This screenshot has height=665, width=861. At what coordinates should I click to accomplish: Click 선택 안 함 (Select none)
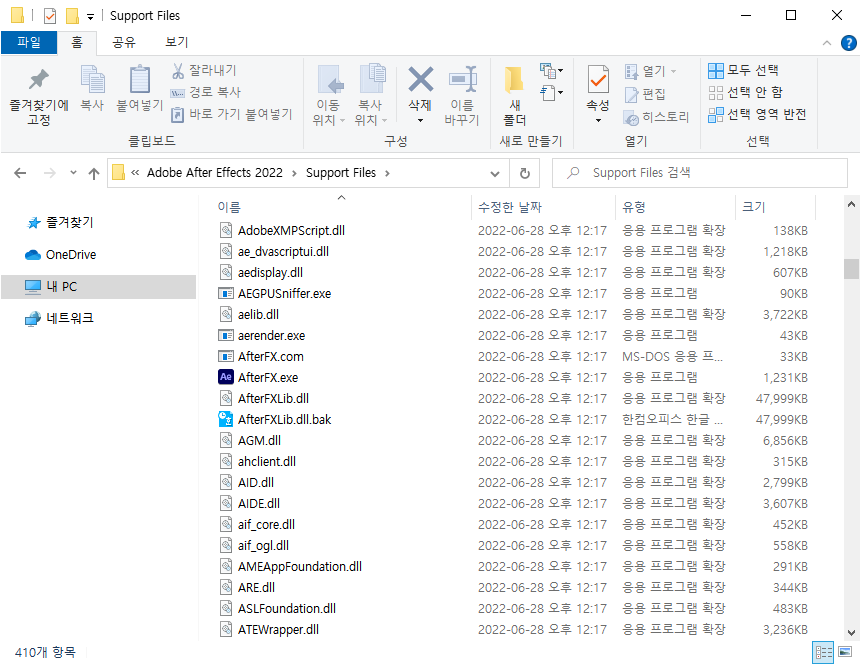pyautogui.click(x=746, y=92)
